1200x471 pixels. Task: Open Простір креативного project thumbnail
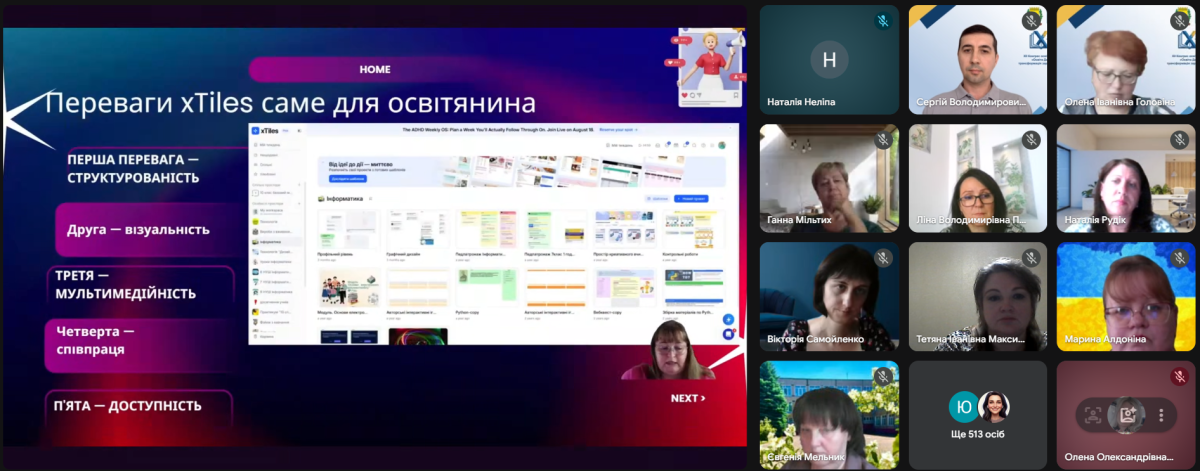pyautogui.click(x=624, y=230)
